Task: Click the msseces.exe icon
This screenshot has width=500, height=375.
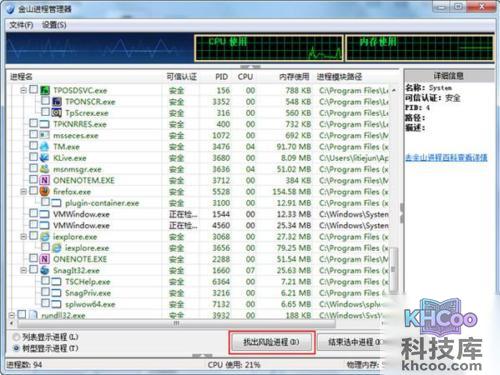Action: point(45,135)
